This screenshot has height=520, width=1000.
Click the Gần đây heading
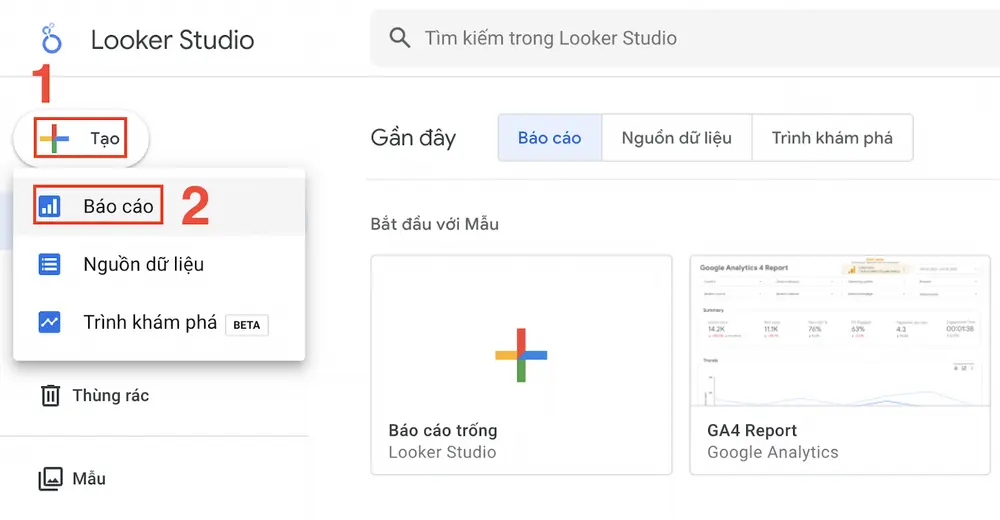[x=413, y=138]
